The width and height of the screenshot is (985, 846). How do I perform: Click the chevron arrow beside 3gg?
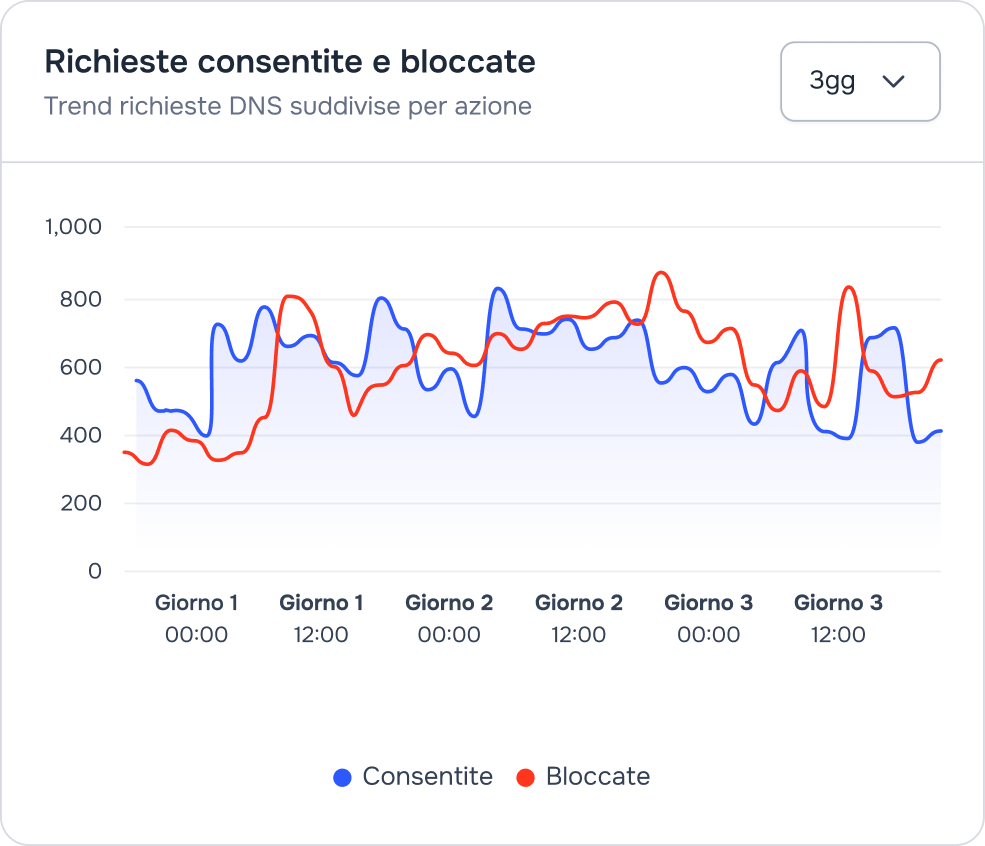pyautogui.click(x=893, y=82)
